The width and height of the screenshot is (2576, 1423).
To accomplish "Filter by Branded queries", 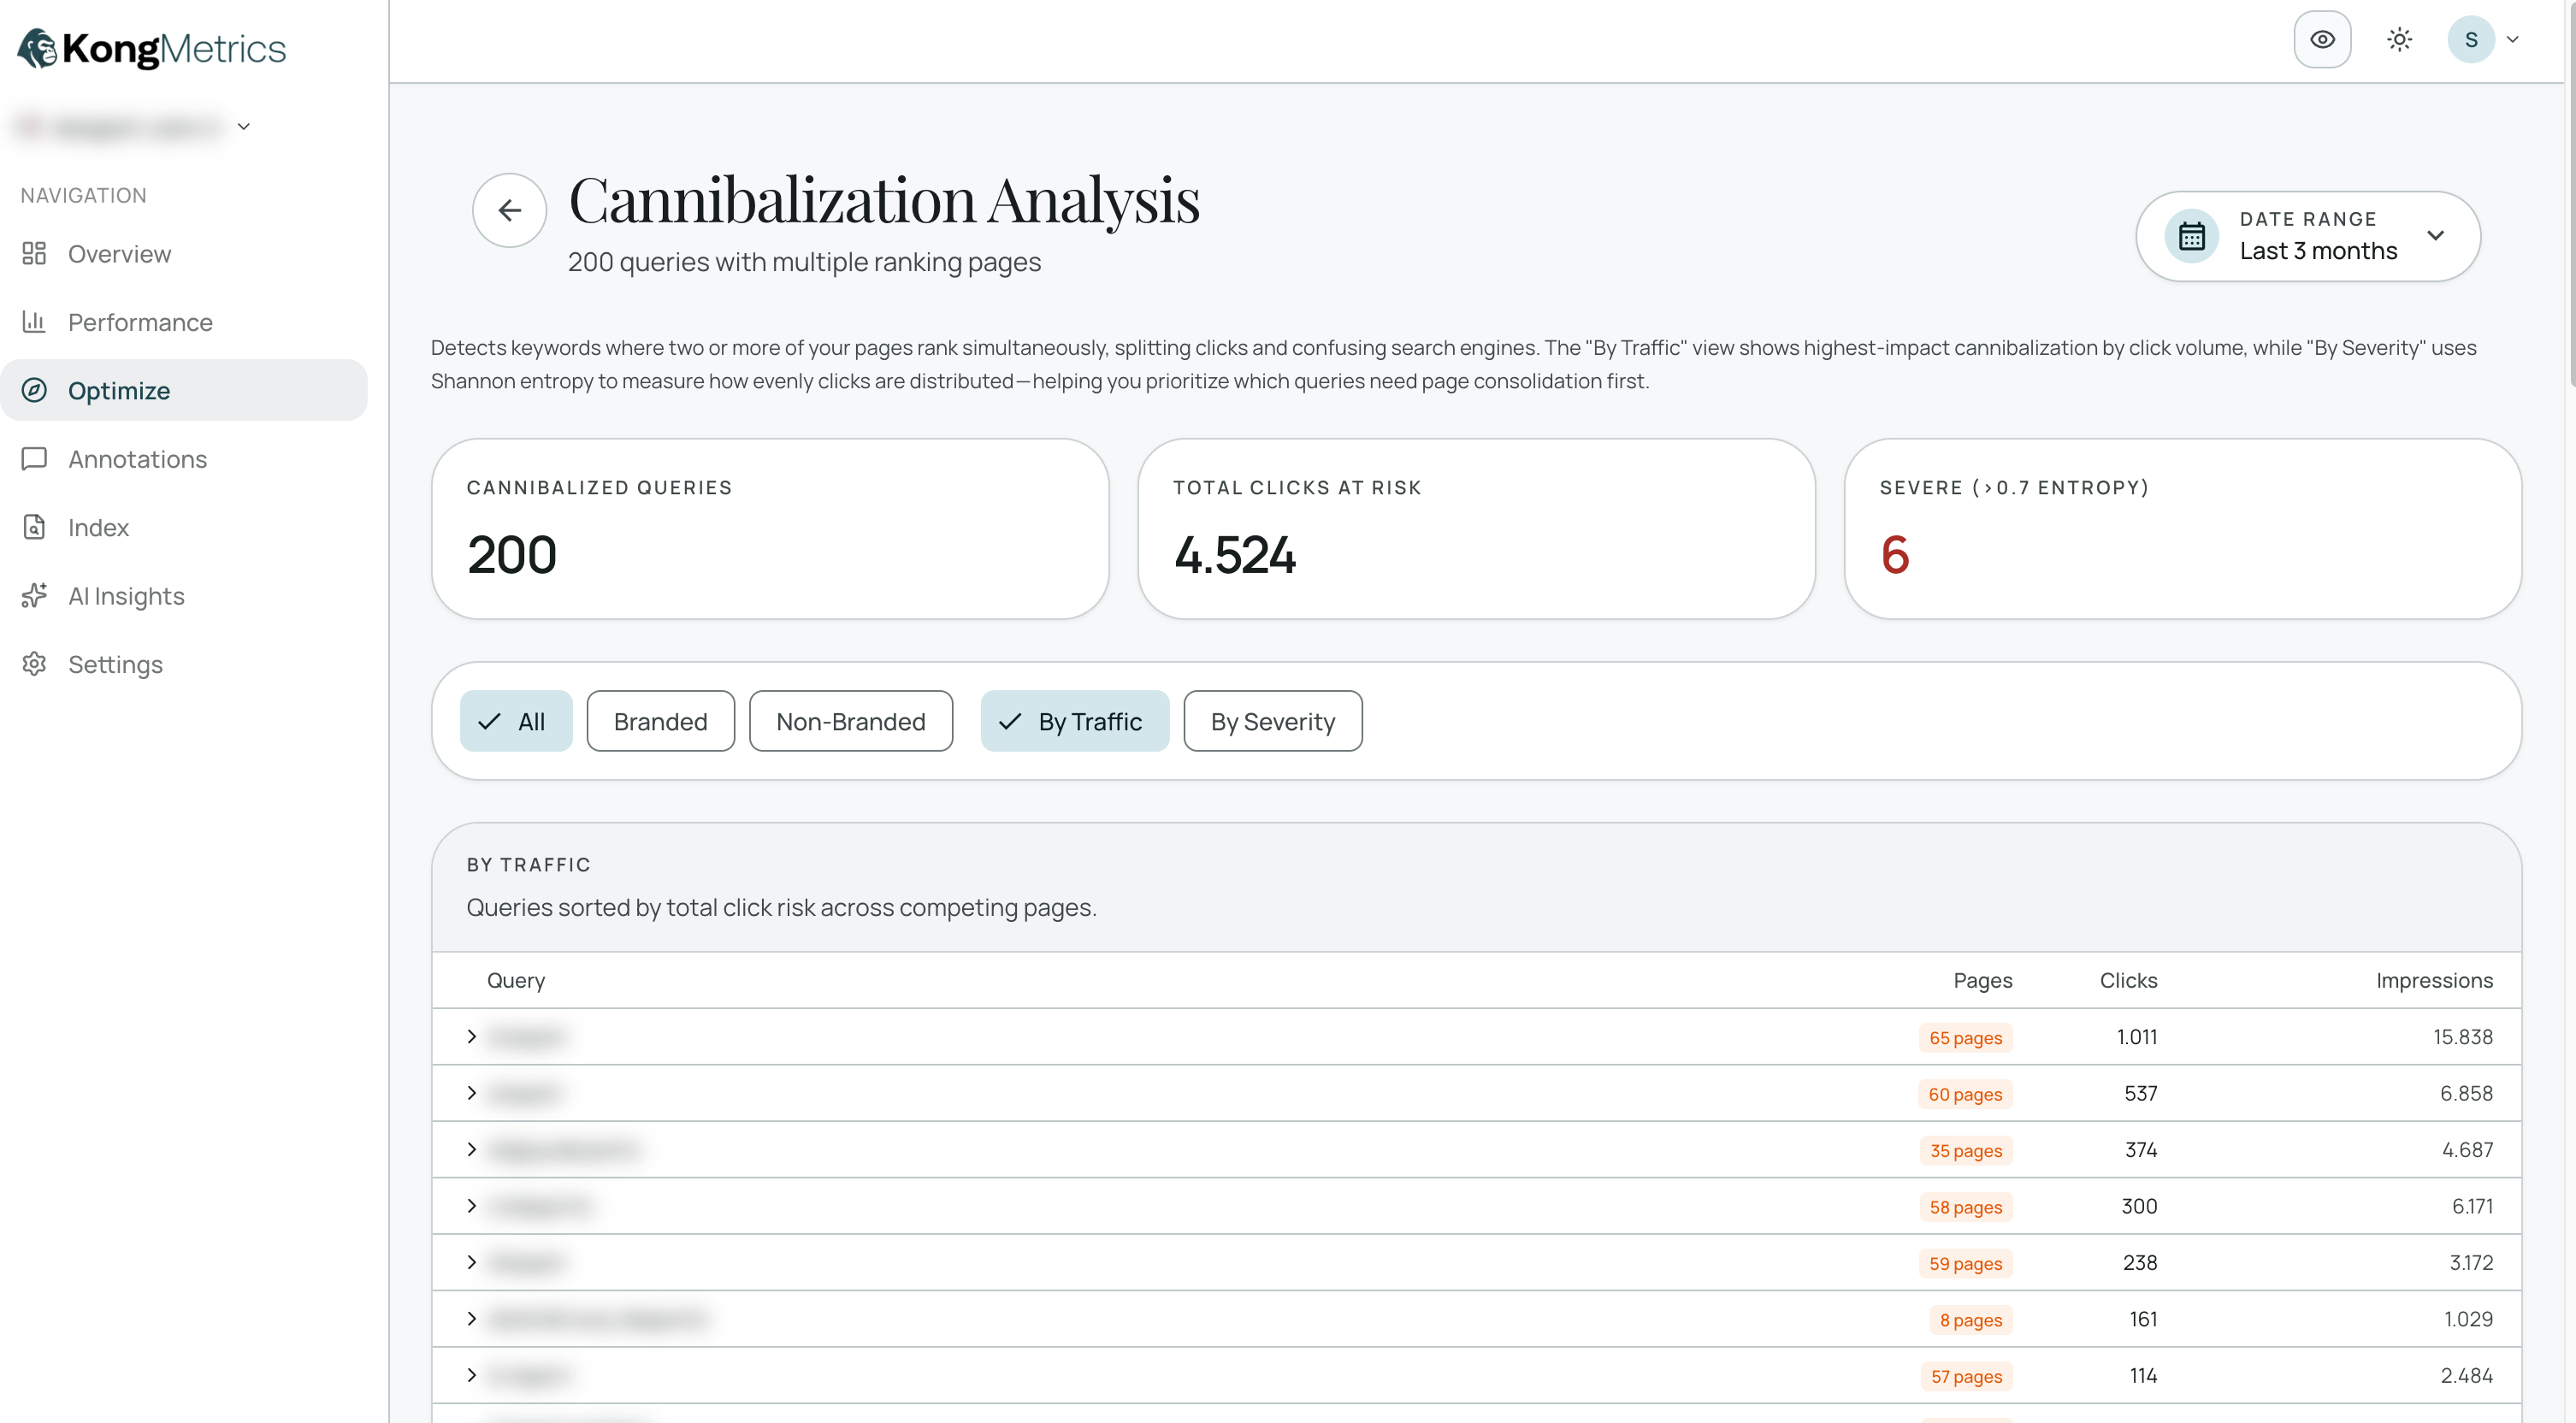I will click(660, 721).
